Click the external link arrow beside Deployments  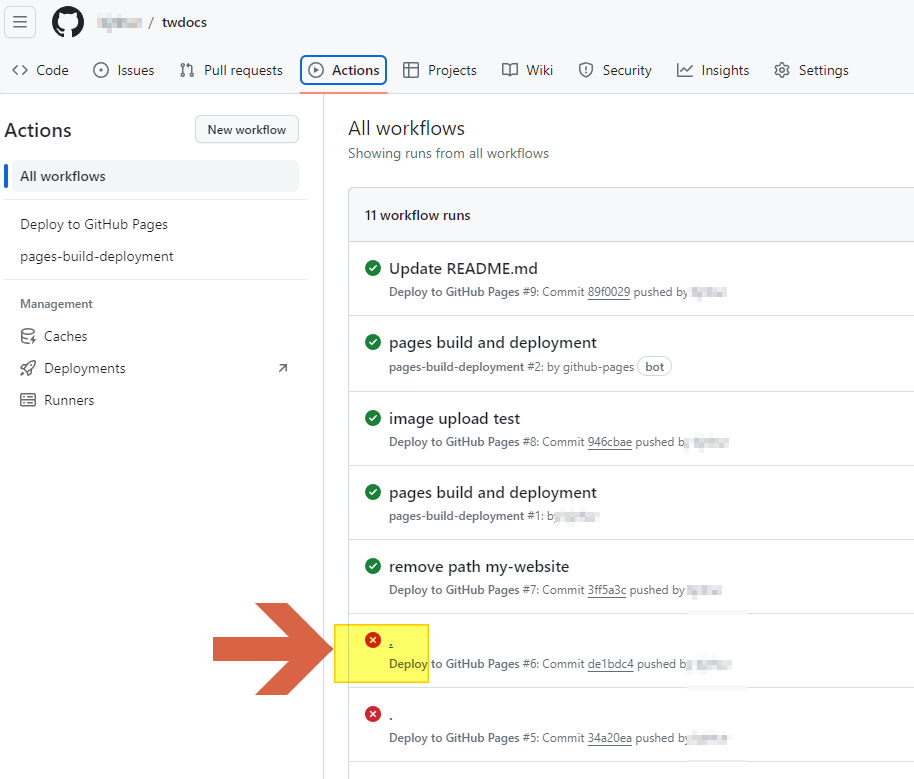pos(283,368)
